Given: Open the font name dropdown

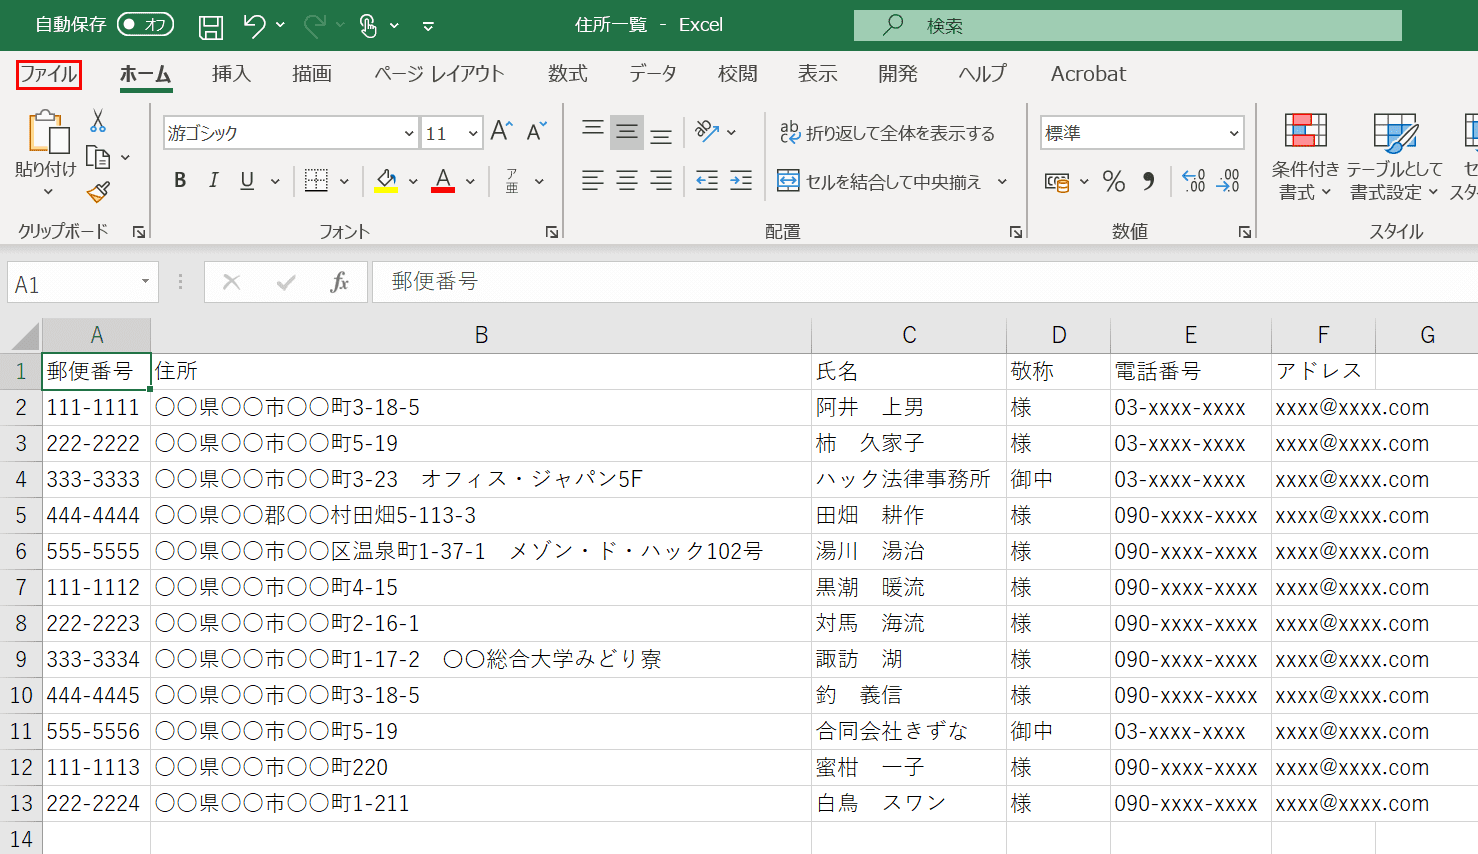Looking at the screenshot, I should click(x=408, y=133).
